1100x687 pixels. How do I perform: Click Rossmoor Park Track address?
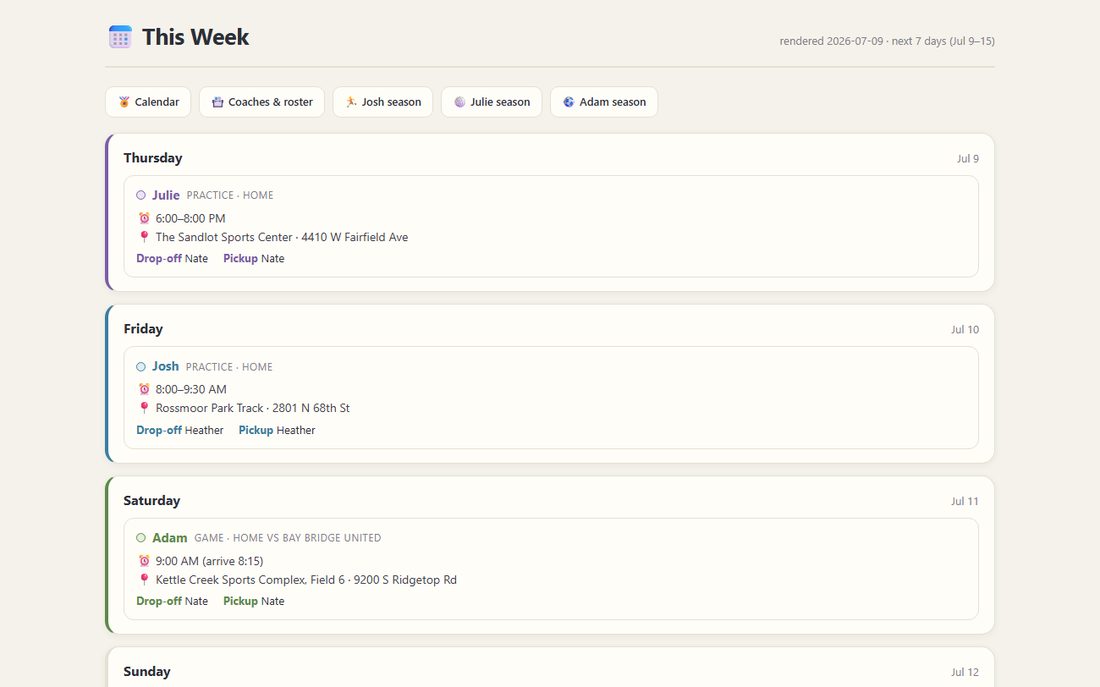[253, 408]
